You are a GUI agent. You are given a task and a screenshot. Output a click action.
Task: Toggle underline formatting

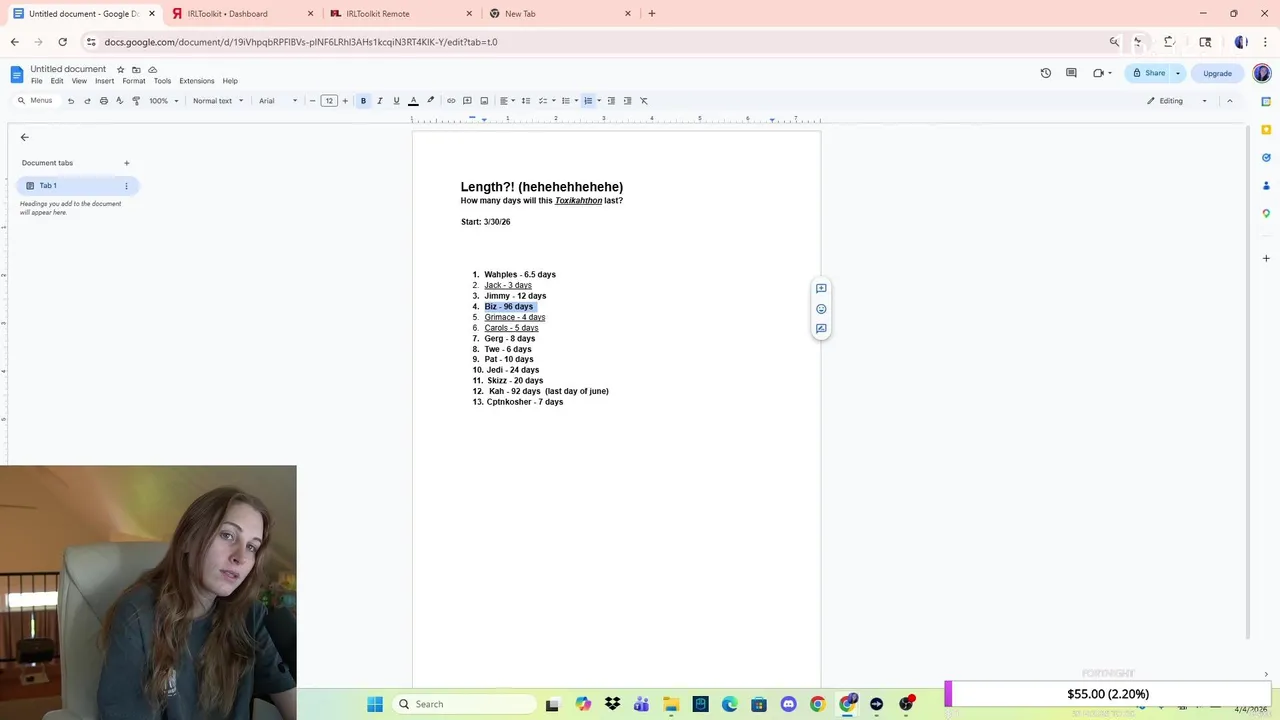[396, 101]
